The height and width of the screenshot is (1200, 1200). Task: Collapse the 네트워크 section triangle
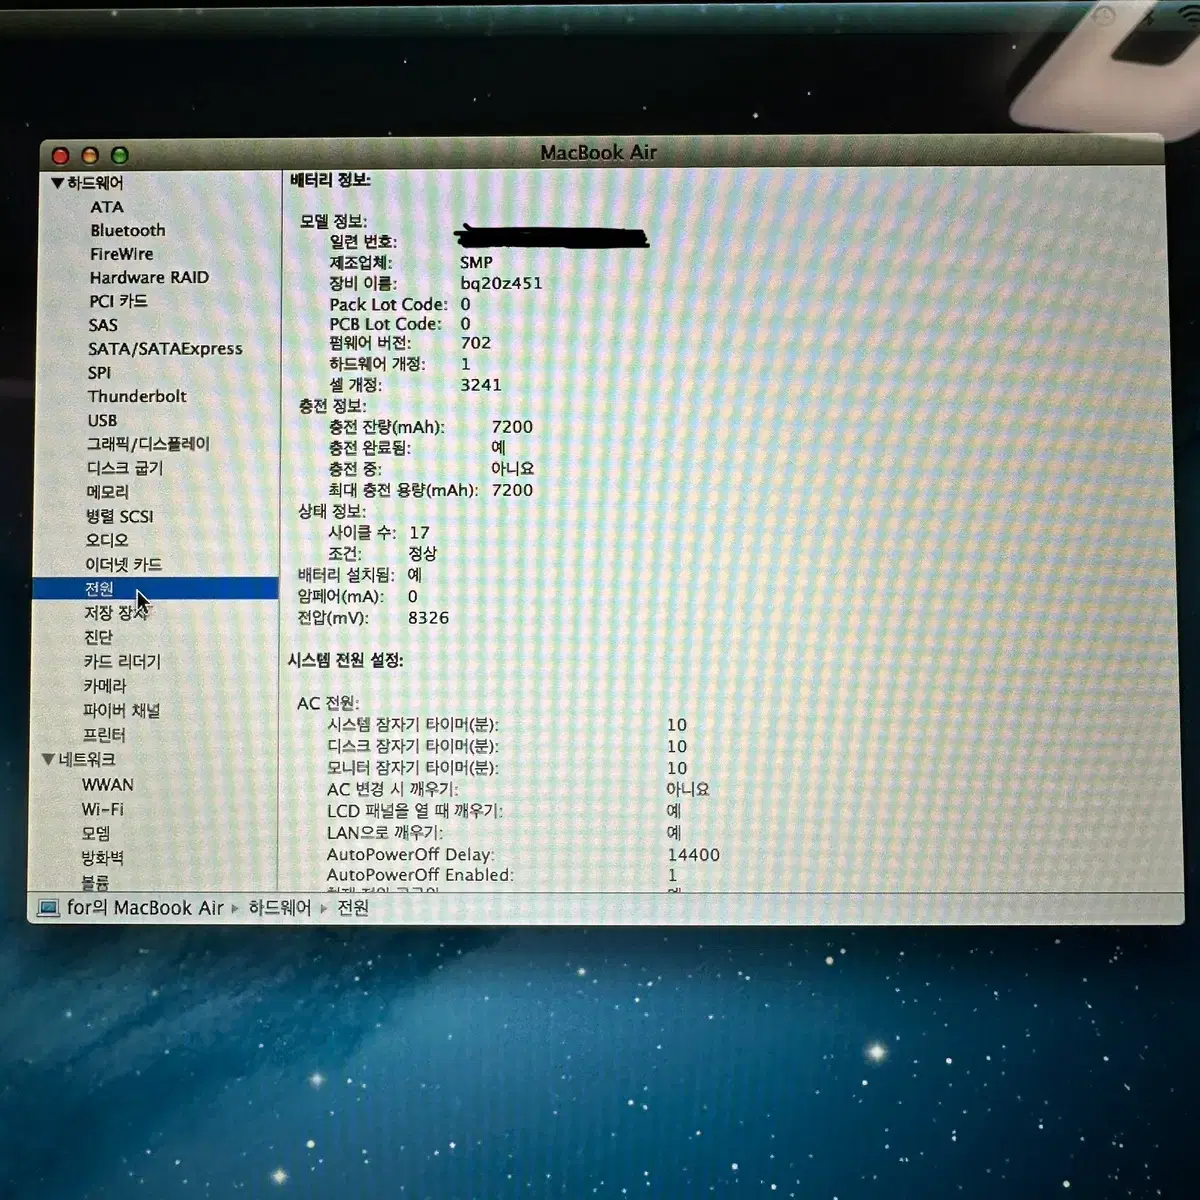(x=47, y=760)
